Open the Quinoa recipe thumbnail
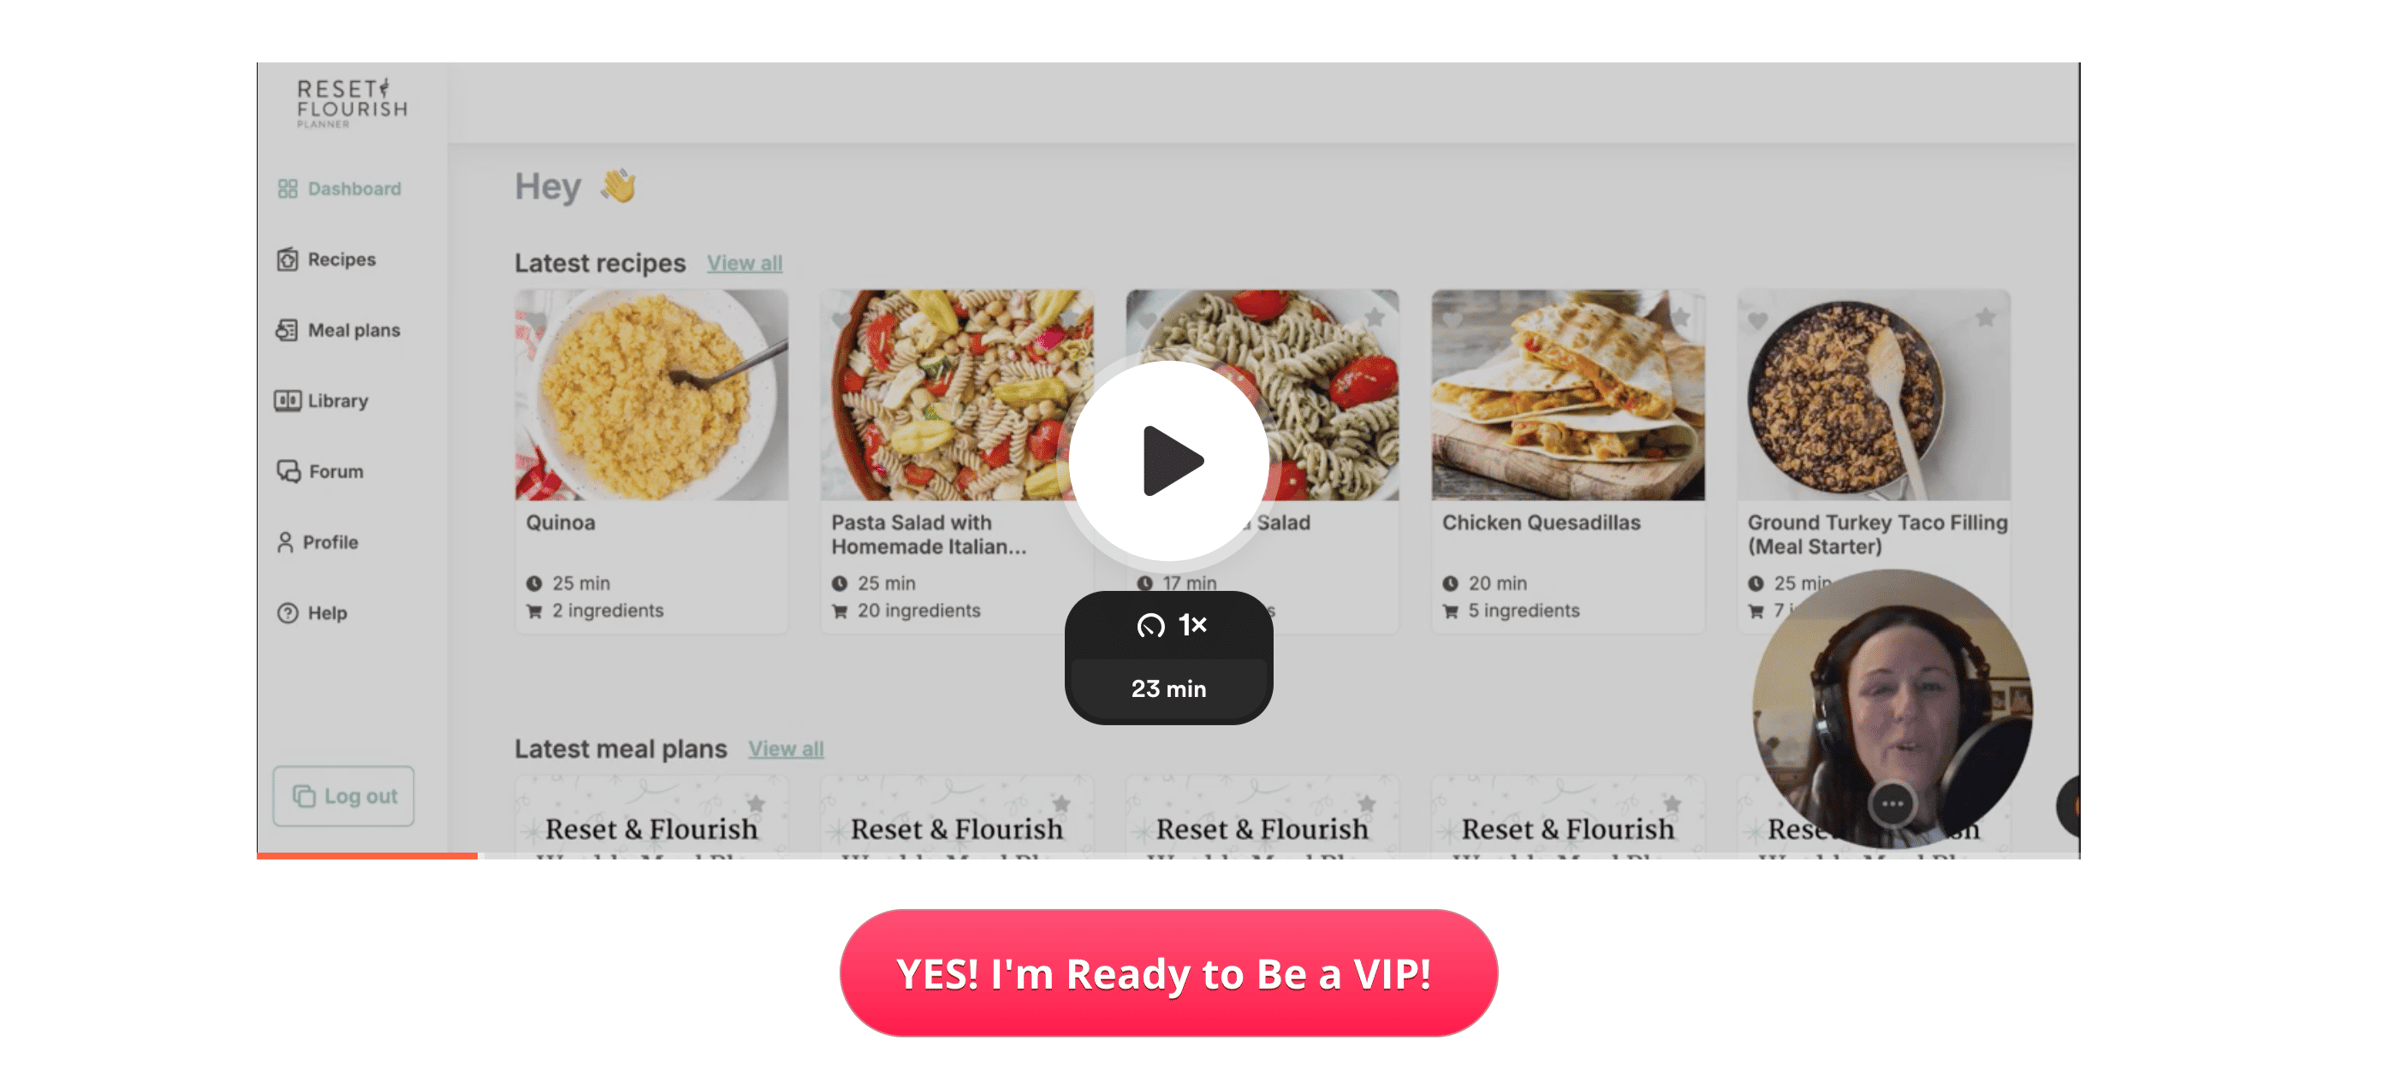Viewport: 2400px width, 1075px height. point(651,395)
